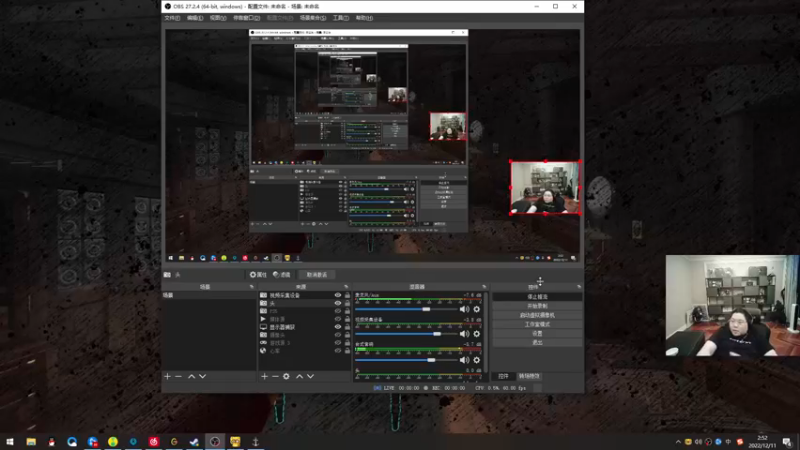Float the Controls dock using its header icon

(579, 287)
